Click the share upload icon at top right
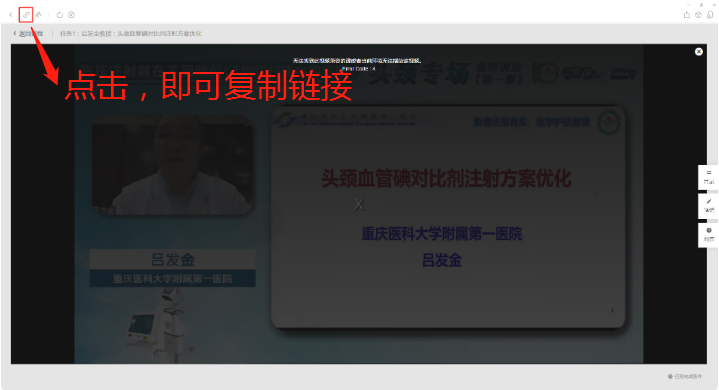 [686, 15]
